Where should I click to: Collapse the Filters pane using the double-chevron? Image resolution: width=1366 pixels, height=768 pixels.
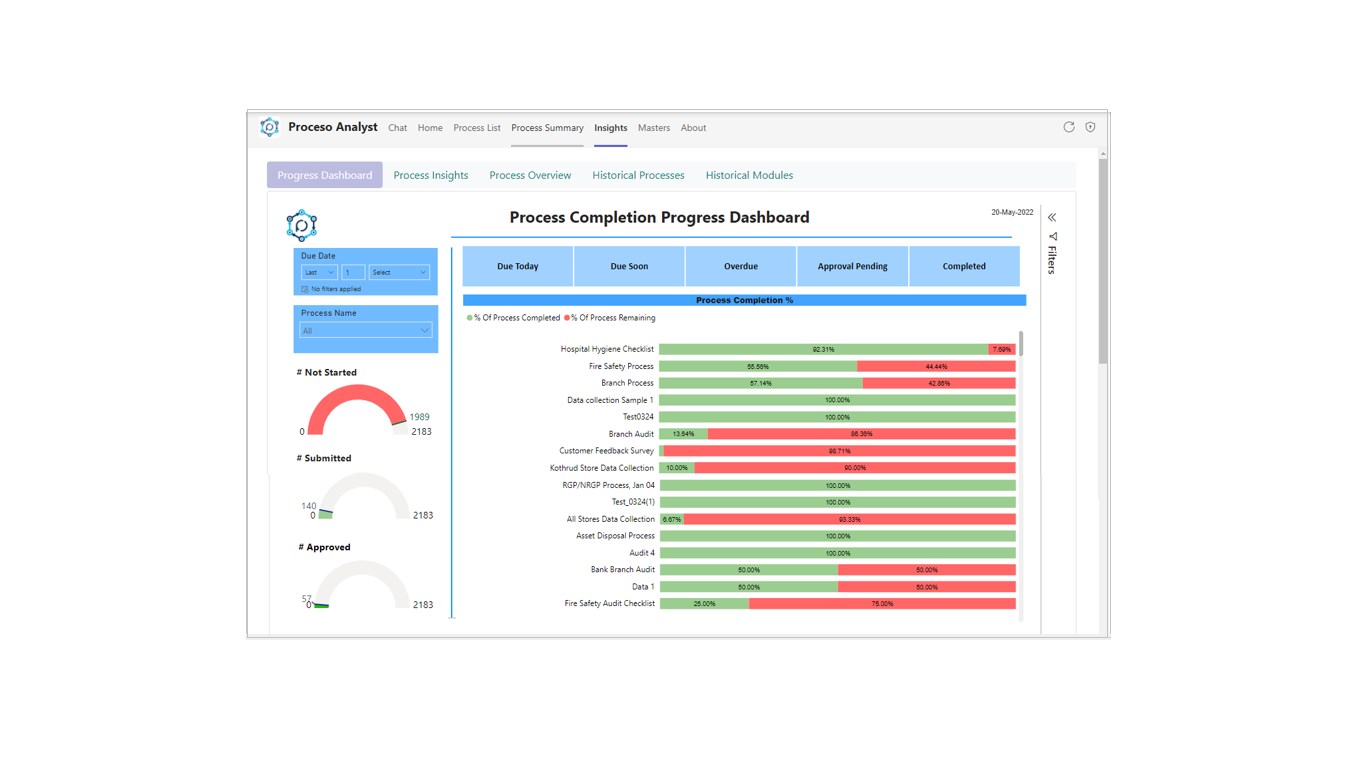1052,217
